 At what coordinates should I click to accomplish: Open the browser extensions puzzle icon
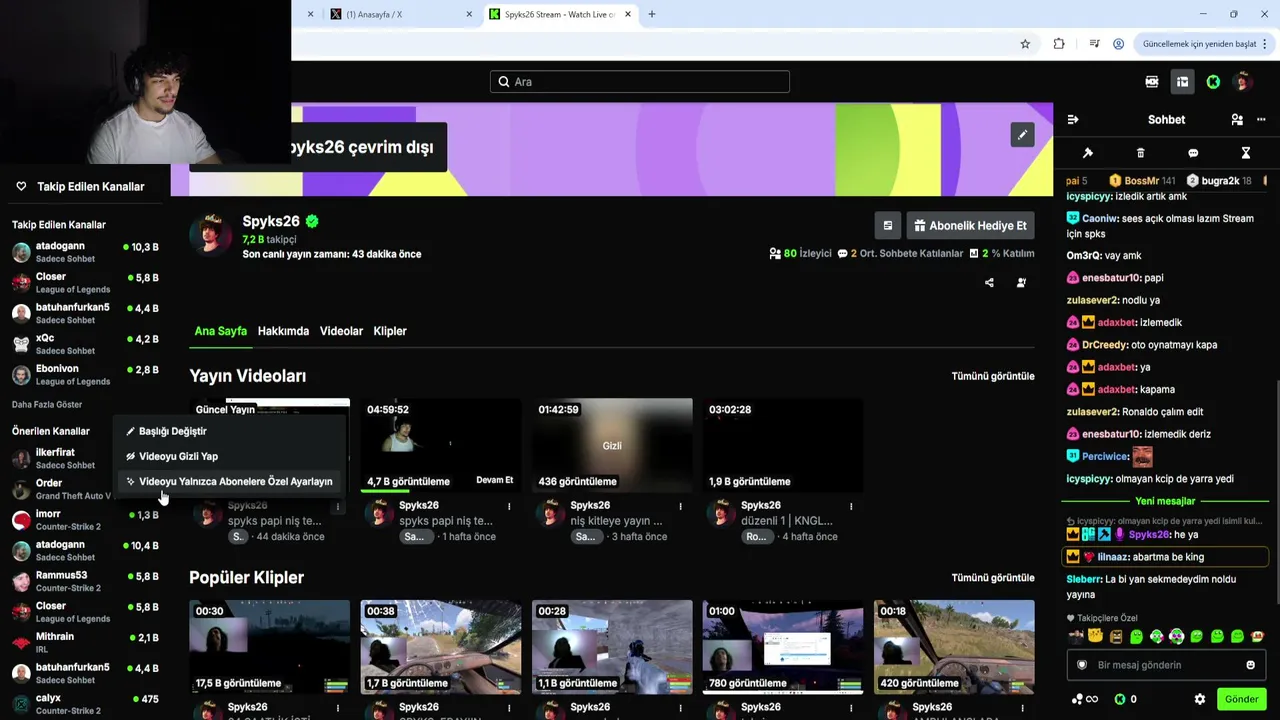coord(1059,44)
